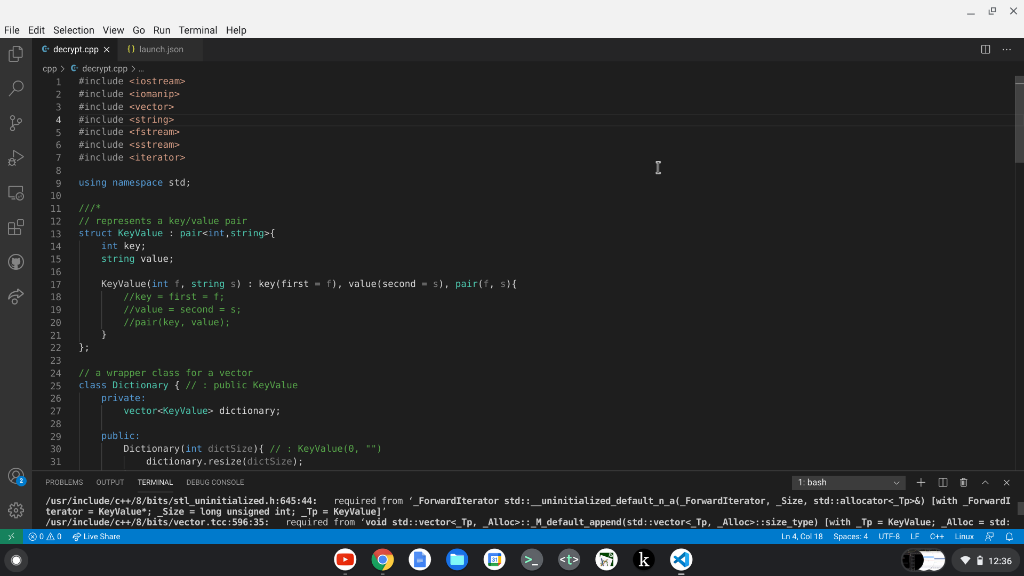1024x576 pixels.
Task: Open the Help menu
Action: pos(236,30)
